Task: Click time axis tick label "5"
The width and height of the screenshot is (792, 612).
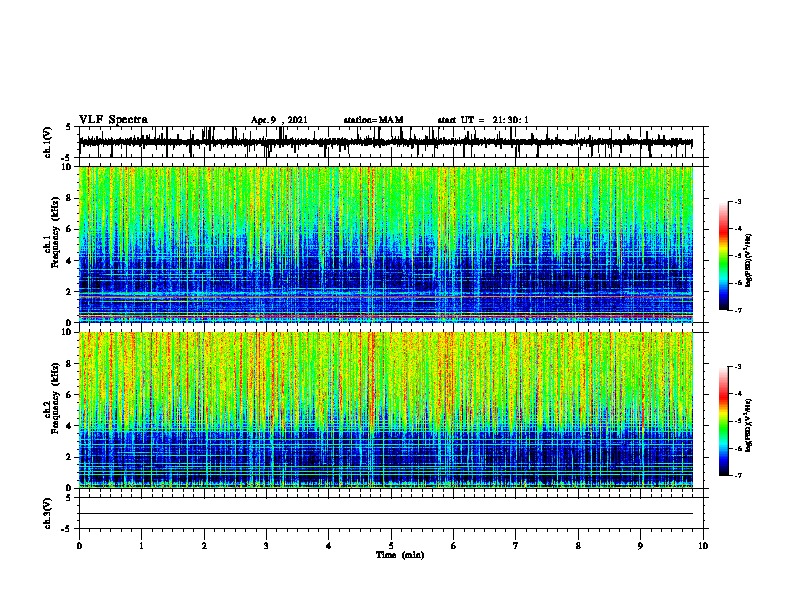Action: pos(391,546)
